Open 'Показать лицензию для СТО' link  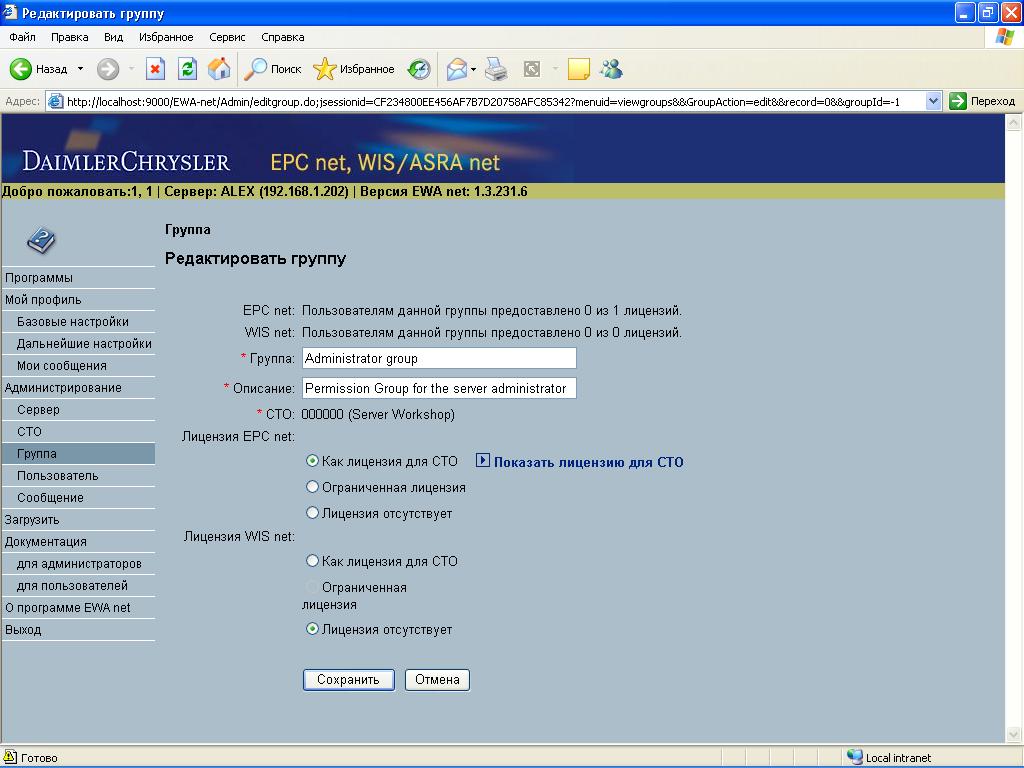click(x=588, y=462)
